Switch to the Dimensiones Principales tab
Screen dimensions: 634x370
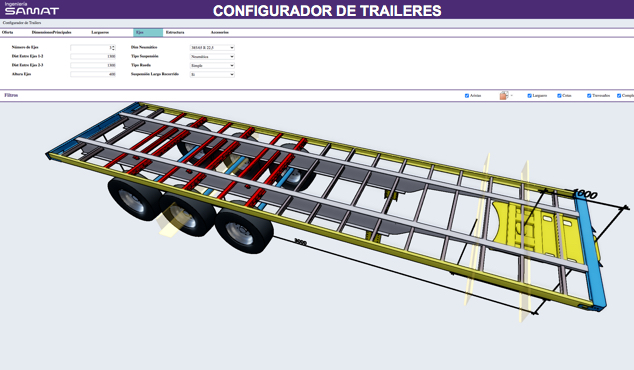[x=51, y=32]
